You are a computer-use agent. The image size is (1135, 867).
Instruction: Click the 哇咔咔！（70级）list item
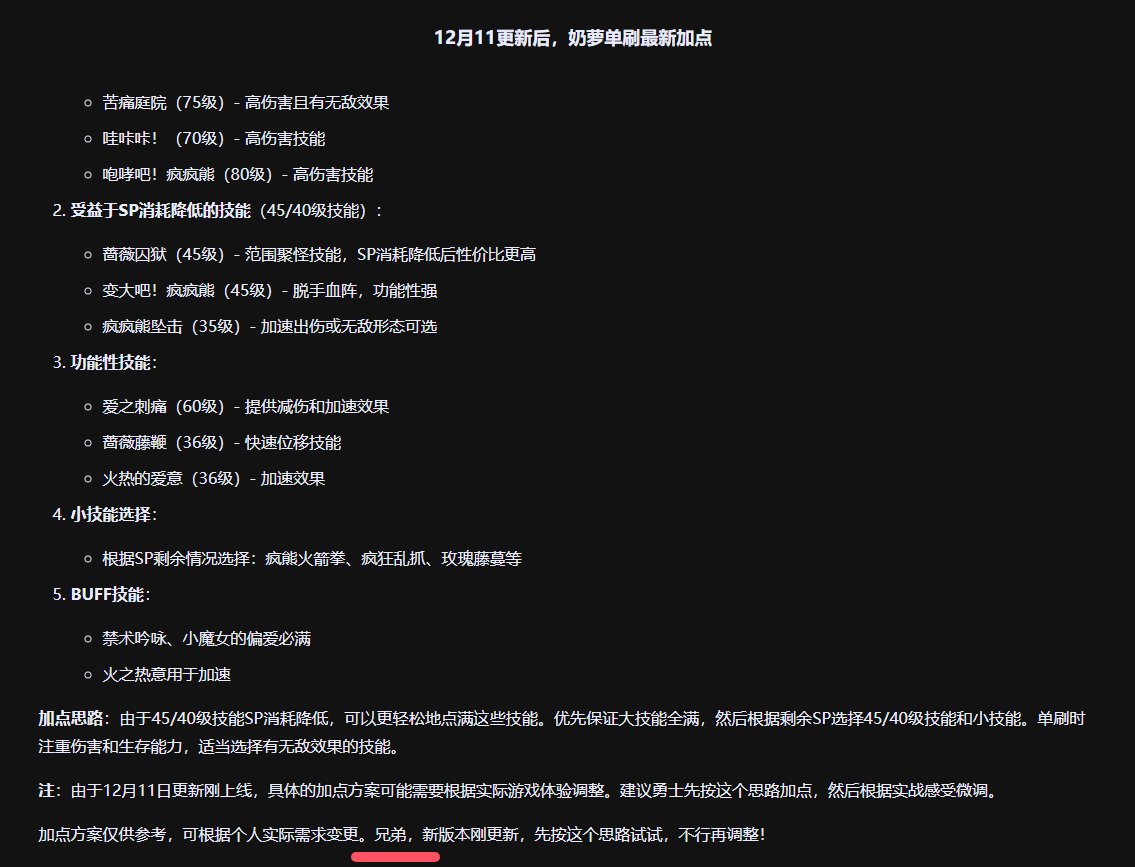(x=213, y=139)
